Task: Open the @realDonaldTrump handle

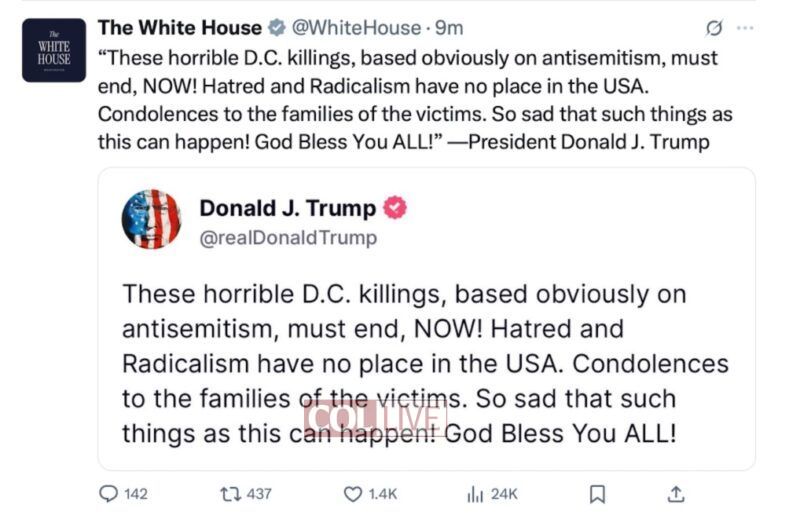Action: pyautogui.click(x=288, y=238)
